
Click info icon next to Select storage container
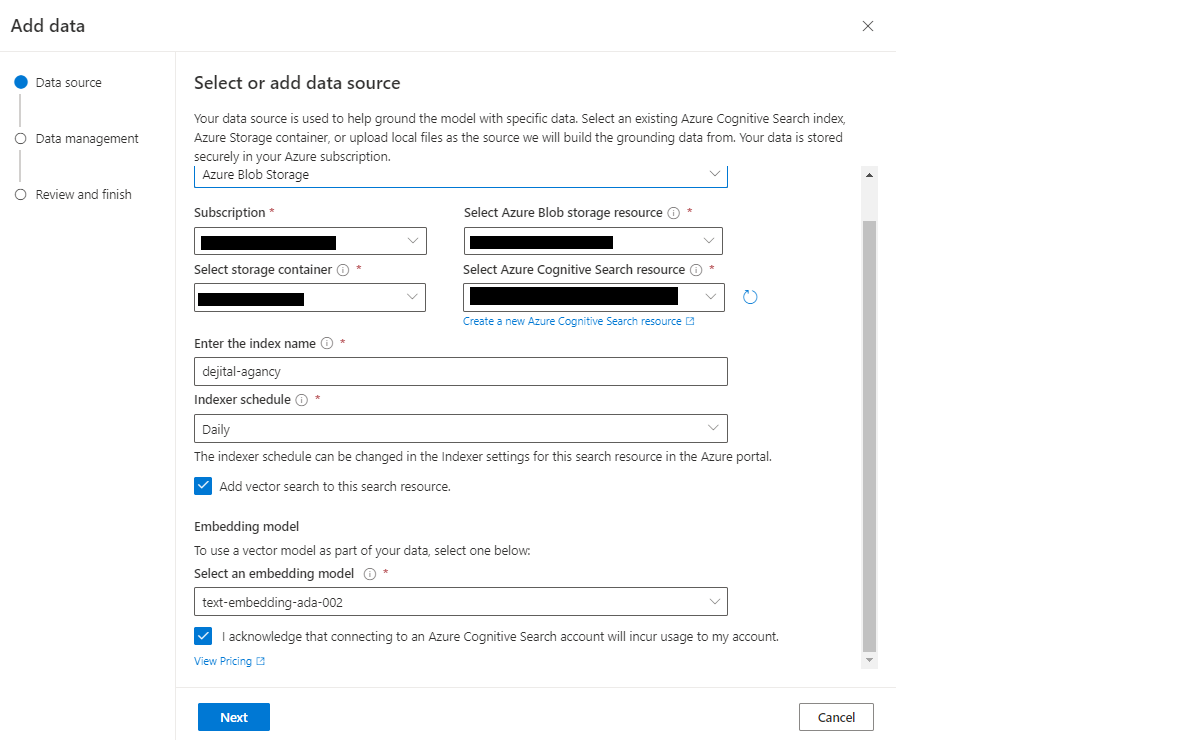click(343, 270)
